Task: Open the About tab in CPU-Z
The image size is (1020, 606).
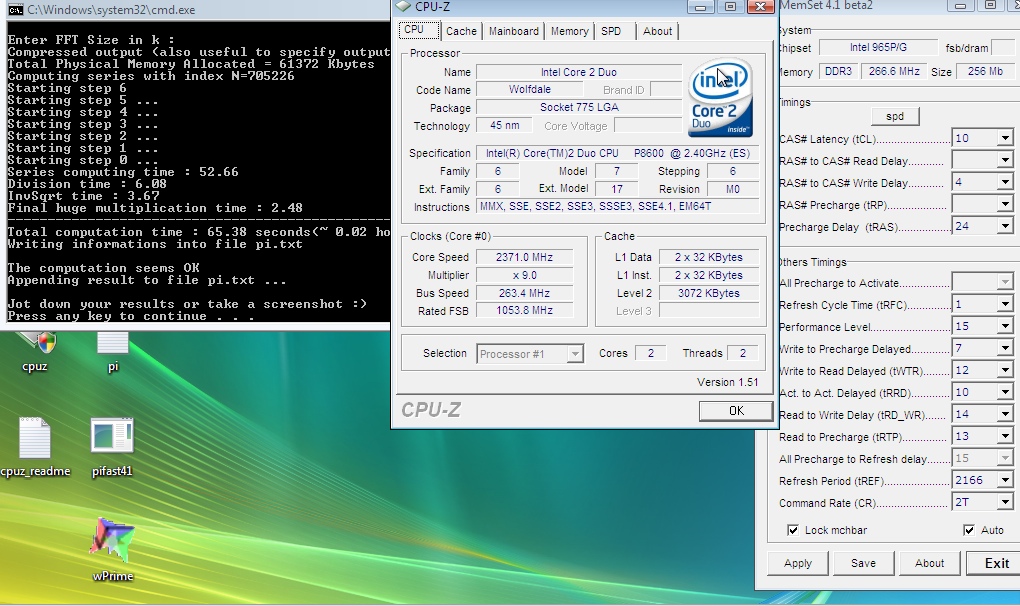Action: (657, 31)
